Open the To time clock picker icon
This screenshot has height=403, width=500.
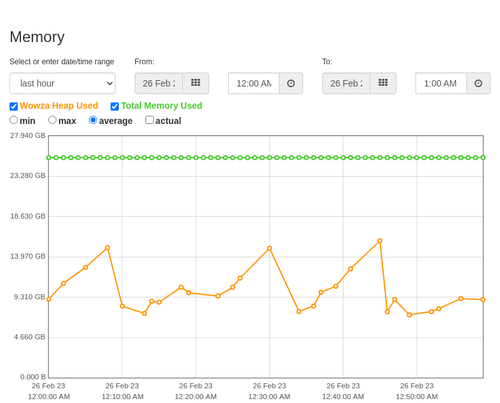[x=478, y=83]
